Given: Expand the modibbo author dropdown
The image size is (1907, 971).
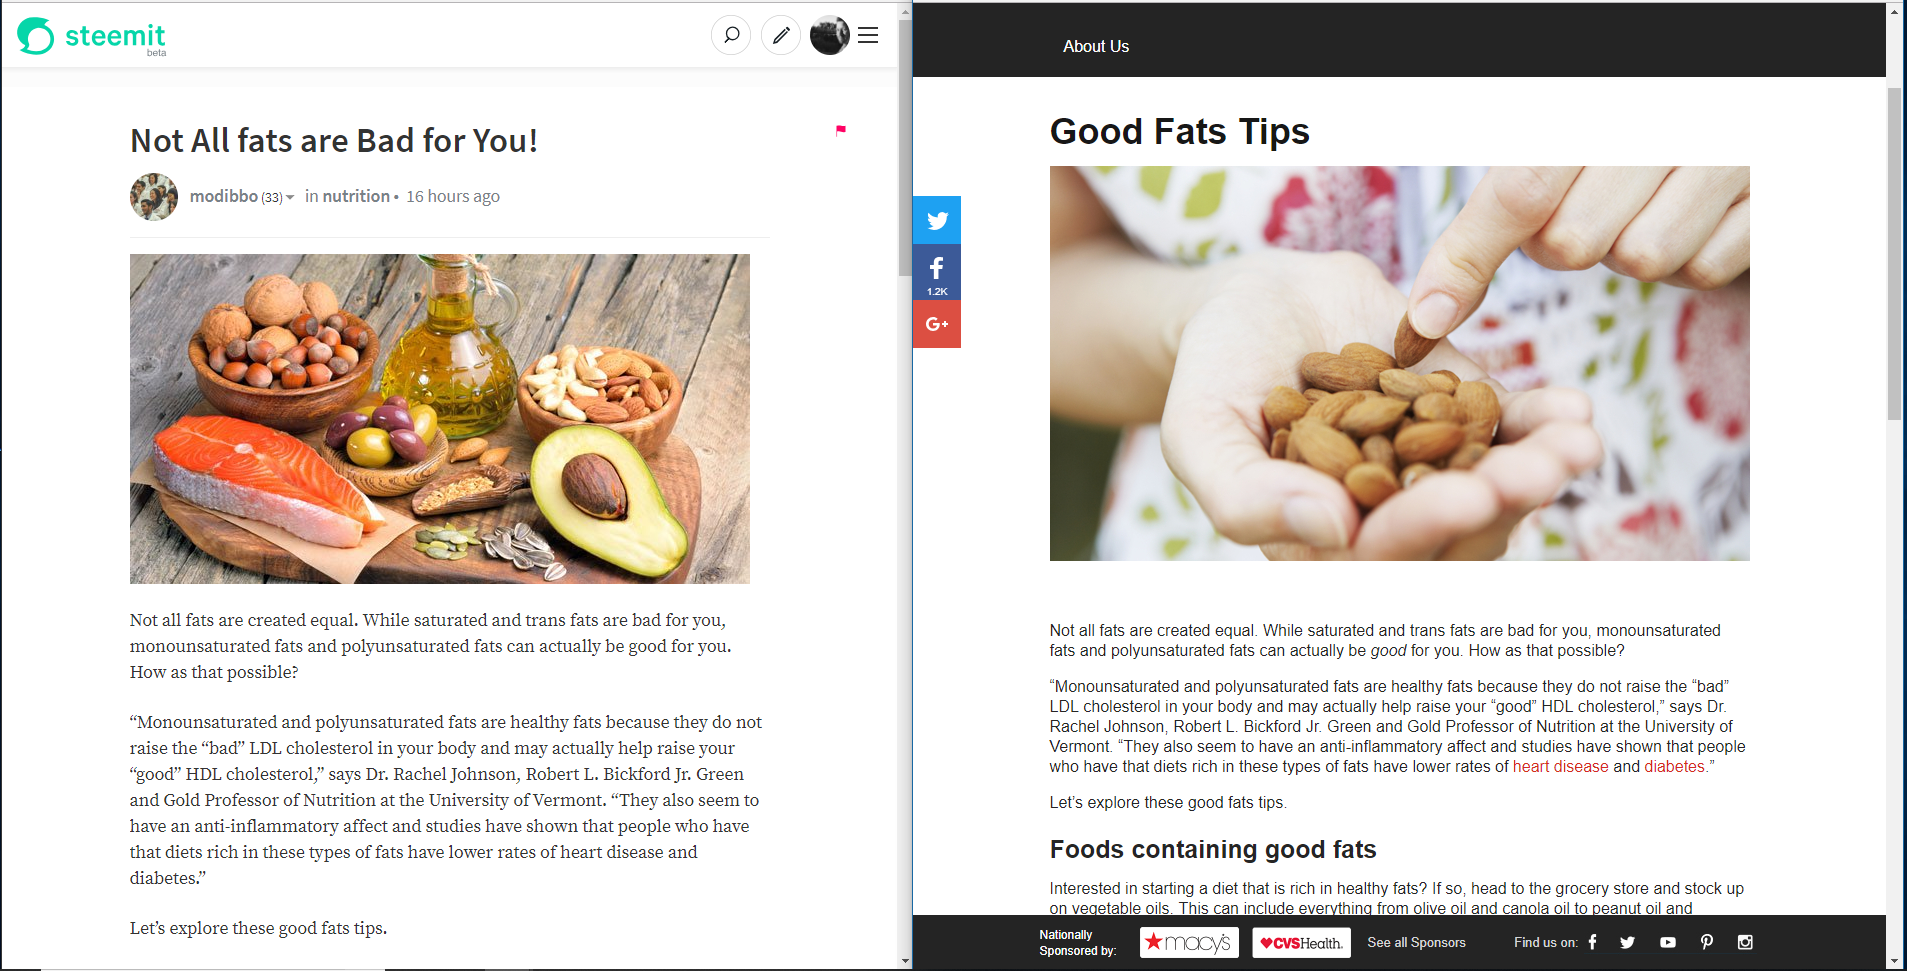Looking at the screenshot, I should (290, 198).
